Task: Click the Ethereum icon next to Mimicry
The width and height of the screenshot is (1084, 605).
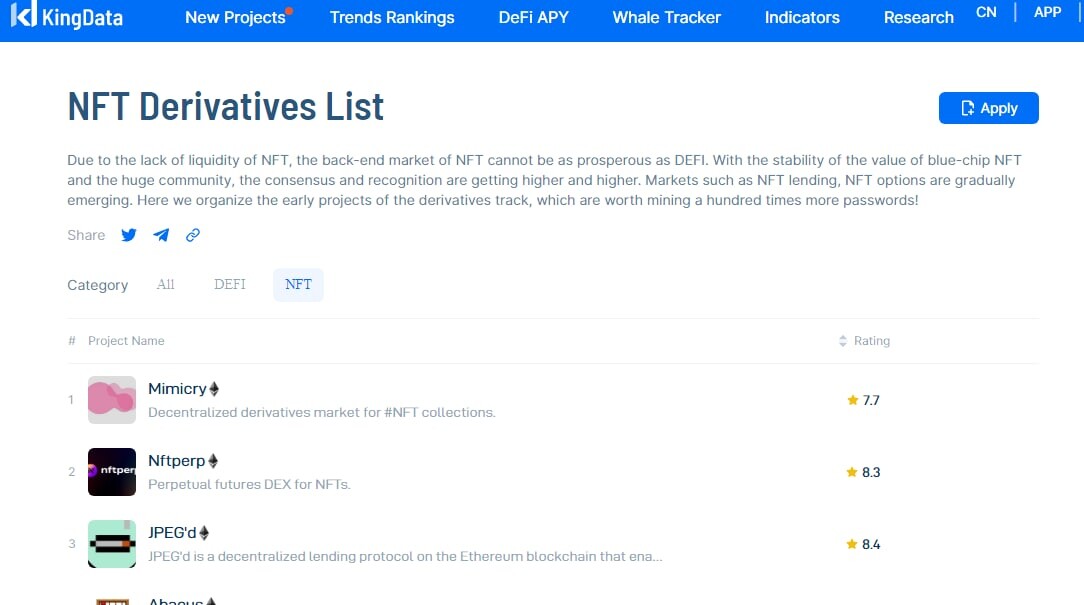Action: (214, 389)
